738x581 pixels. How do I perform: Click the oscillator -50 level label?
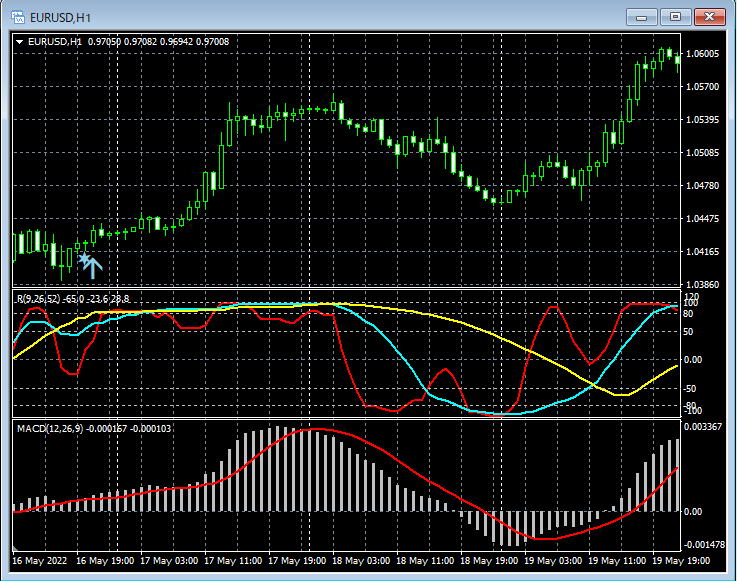(690, 389)
